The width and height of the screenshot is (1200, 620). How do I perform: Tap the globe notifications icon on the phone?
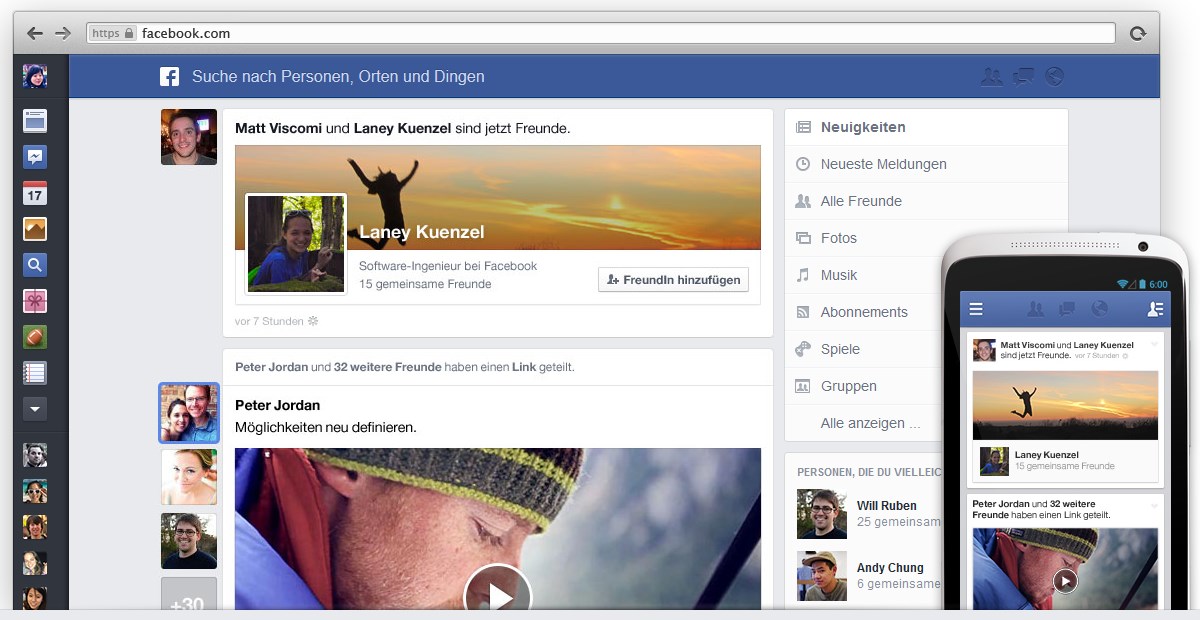[1099, 309]
